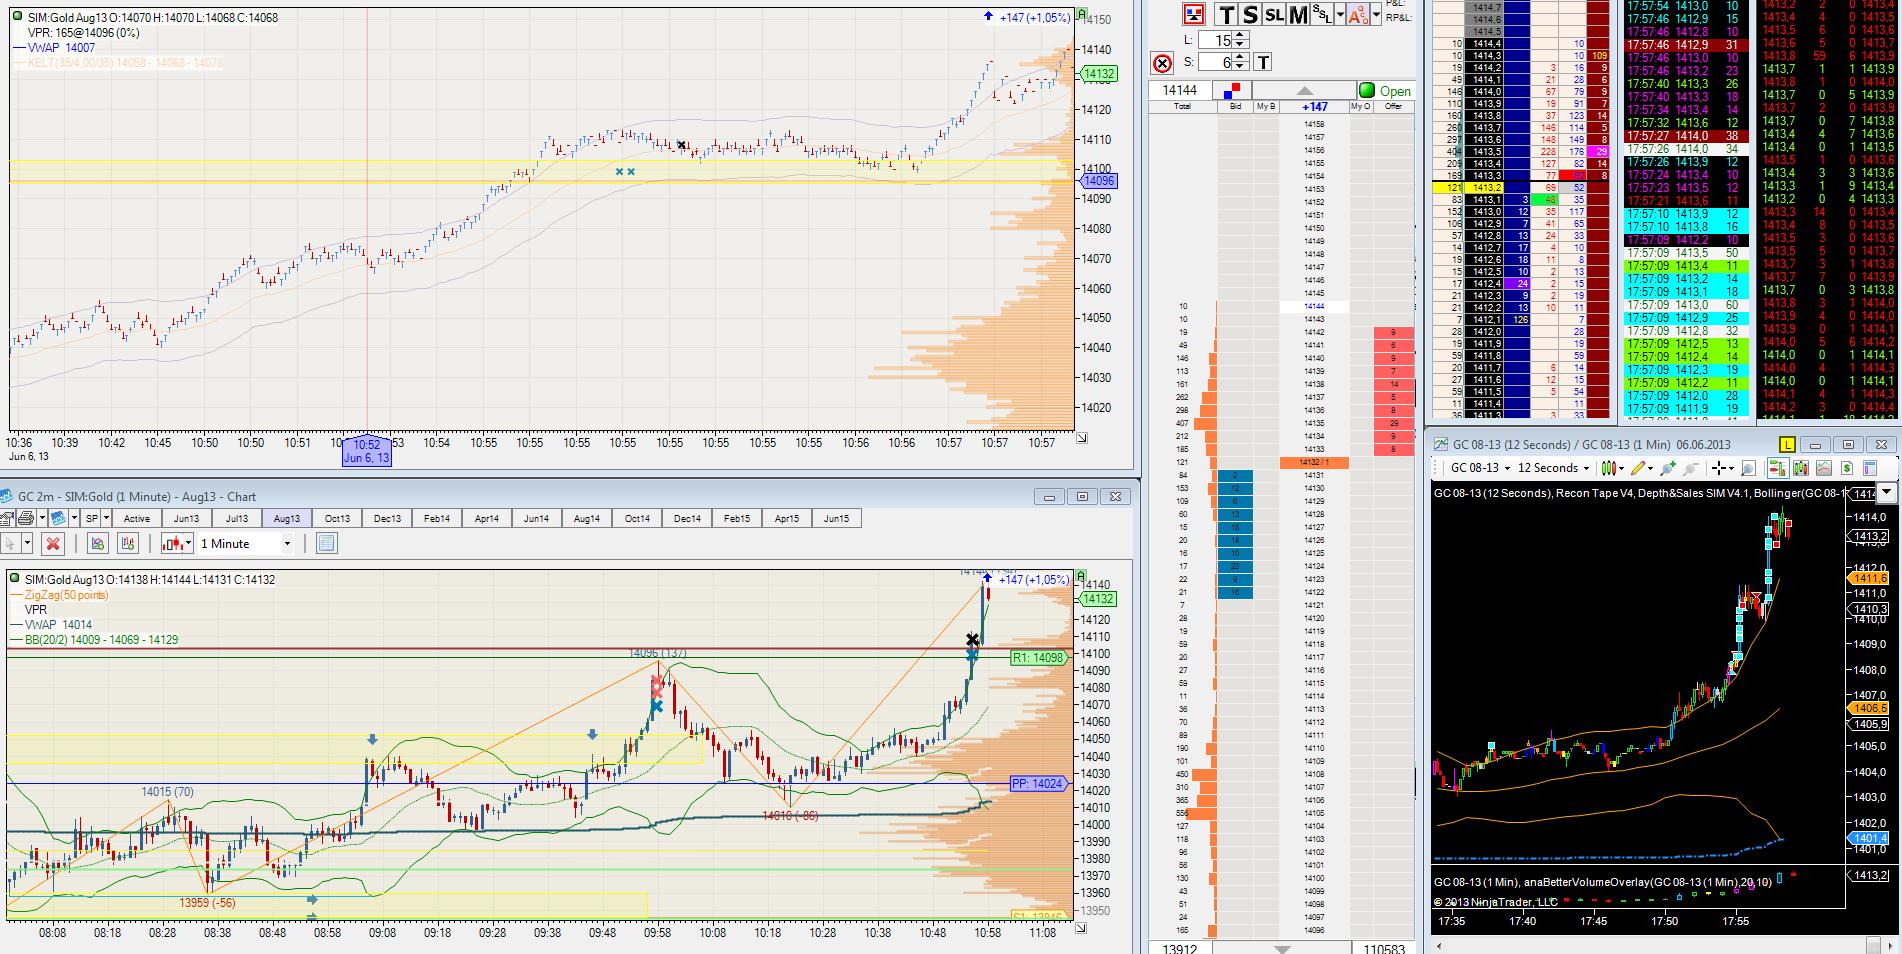The image size is (1902, 954).
Task: Click the Total column header in DOM
Action: (1183, 106)
